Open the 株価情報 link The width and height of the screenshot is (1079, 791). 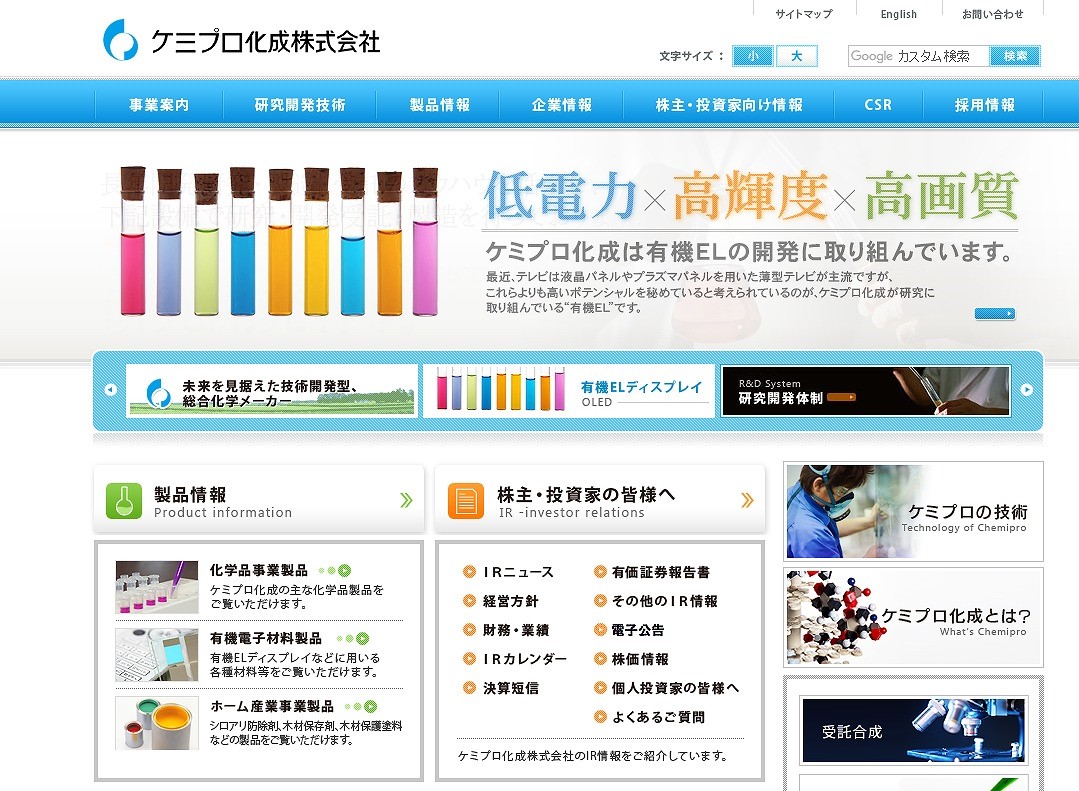tap(640, 659)
